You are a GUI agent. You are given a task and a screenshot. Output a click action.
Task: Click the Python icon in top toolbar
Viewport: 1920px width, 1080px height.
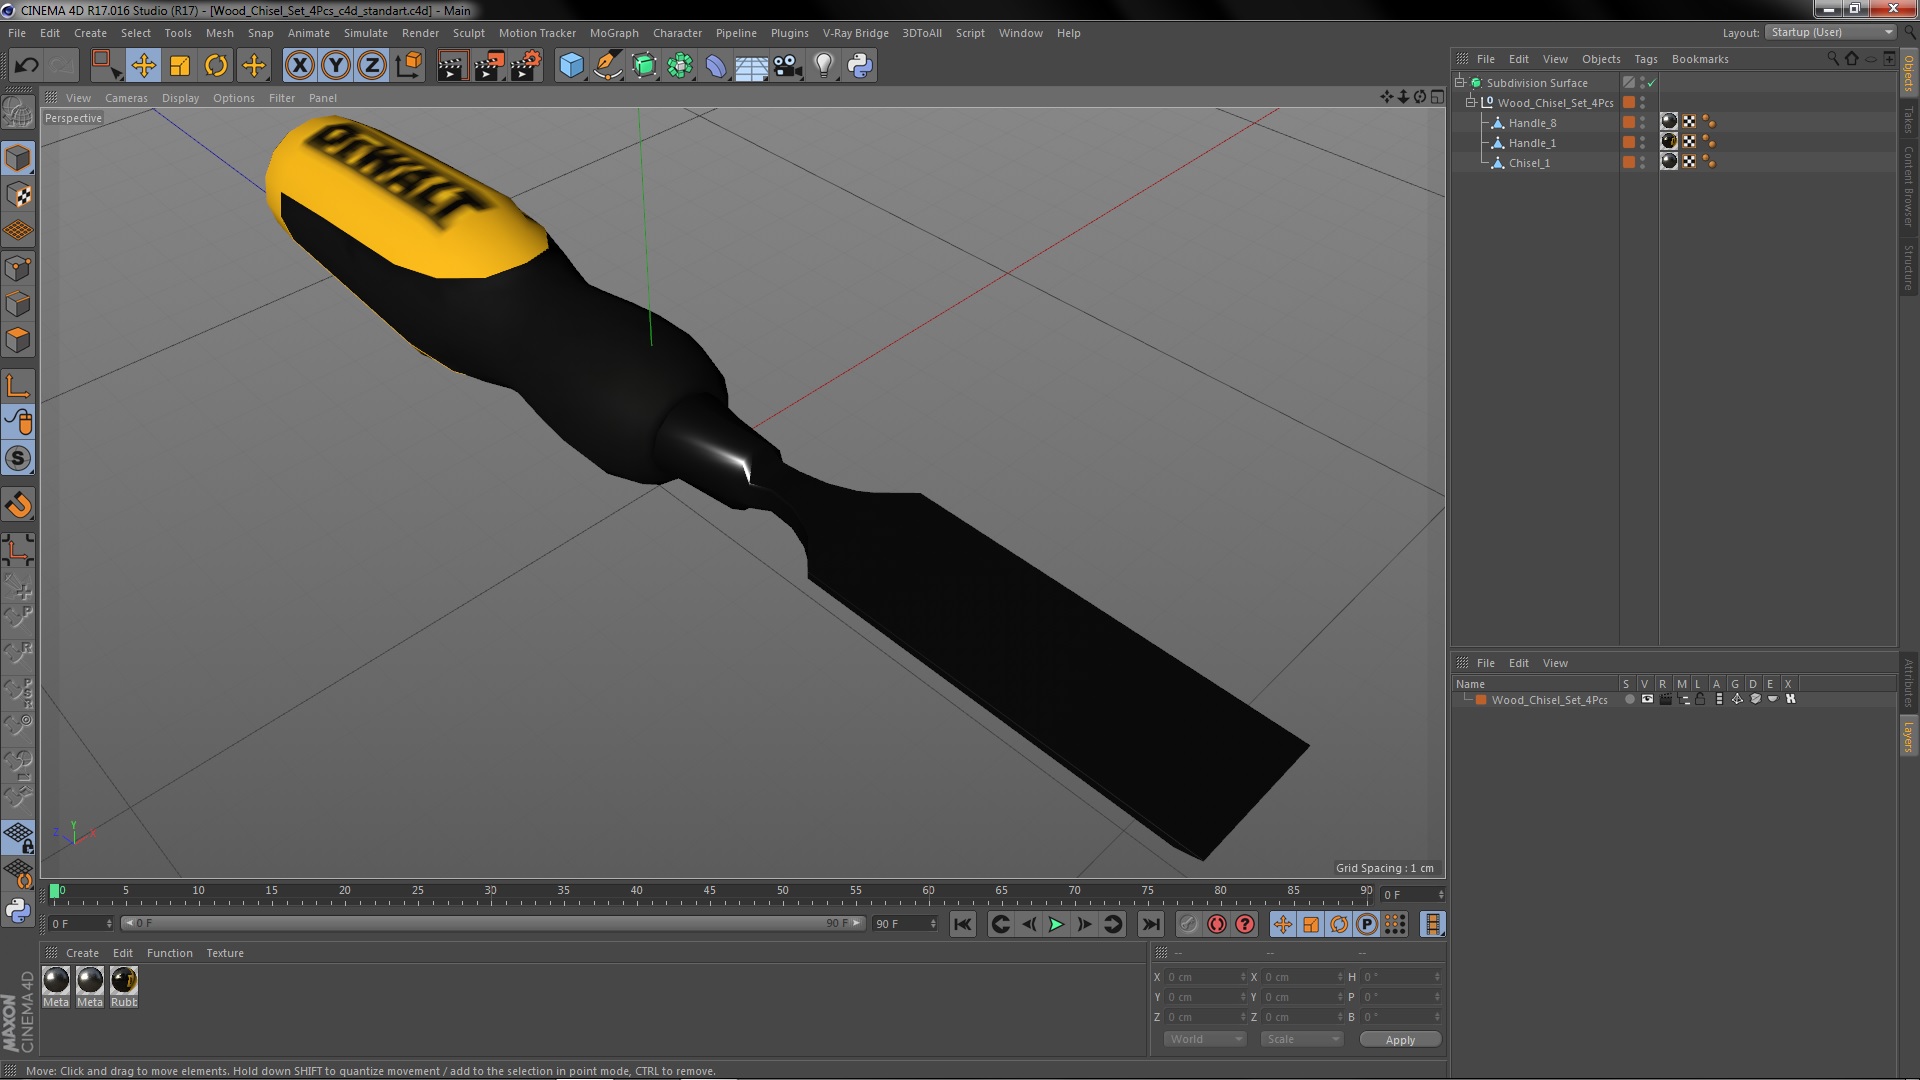pyautogui.click(x=860, y=66)
